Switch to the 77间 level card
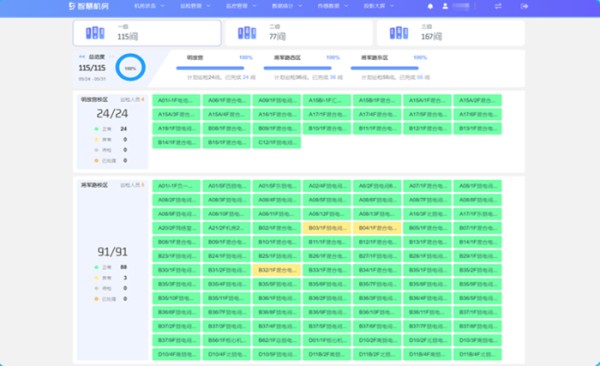Viewport: 600px width, 366px height. click(x=299, y=33)
